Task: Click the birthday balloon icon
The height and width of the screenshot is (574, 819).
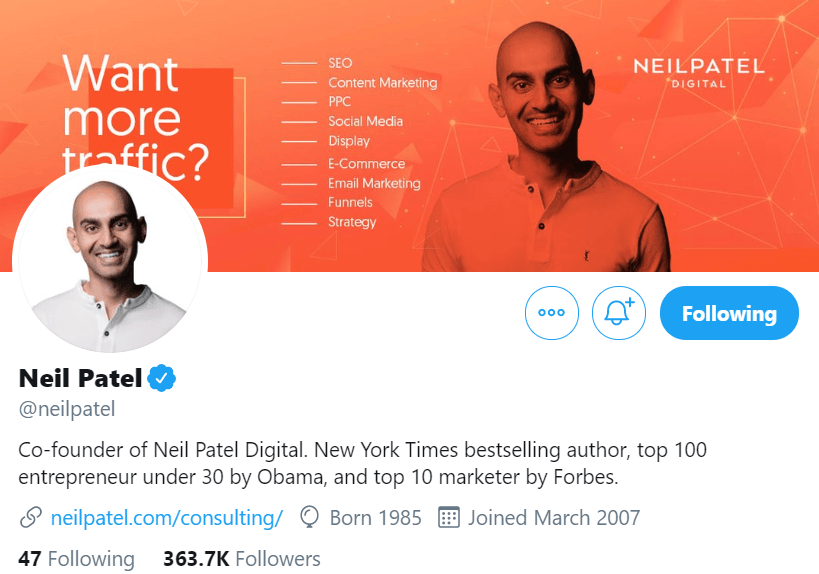Action: (x=309, y=517)
